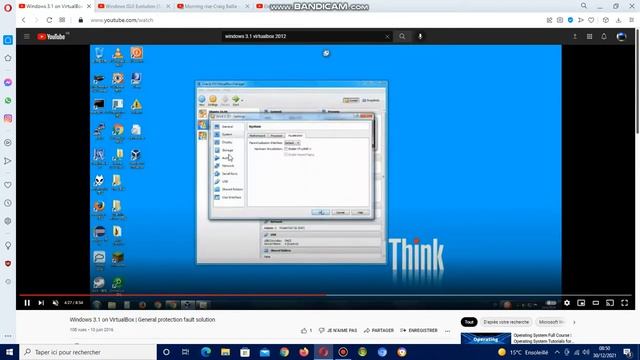Open the YouTube apps grid
Viewport: 640px width, 360px height.
pos(589,36)
